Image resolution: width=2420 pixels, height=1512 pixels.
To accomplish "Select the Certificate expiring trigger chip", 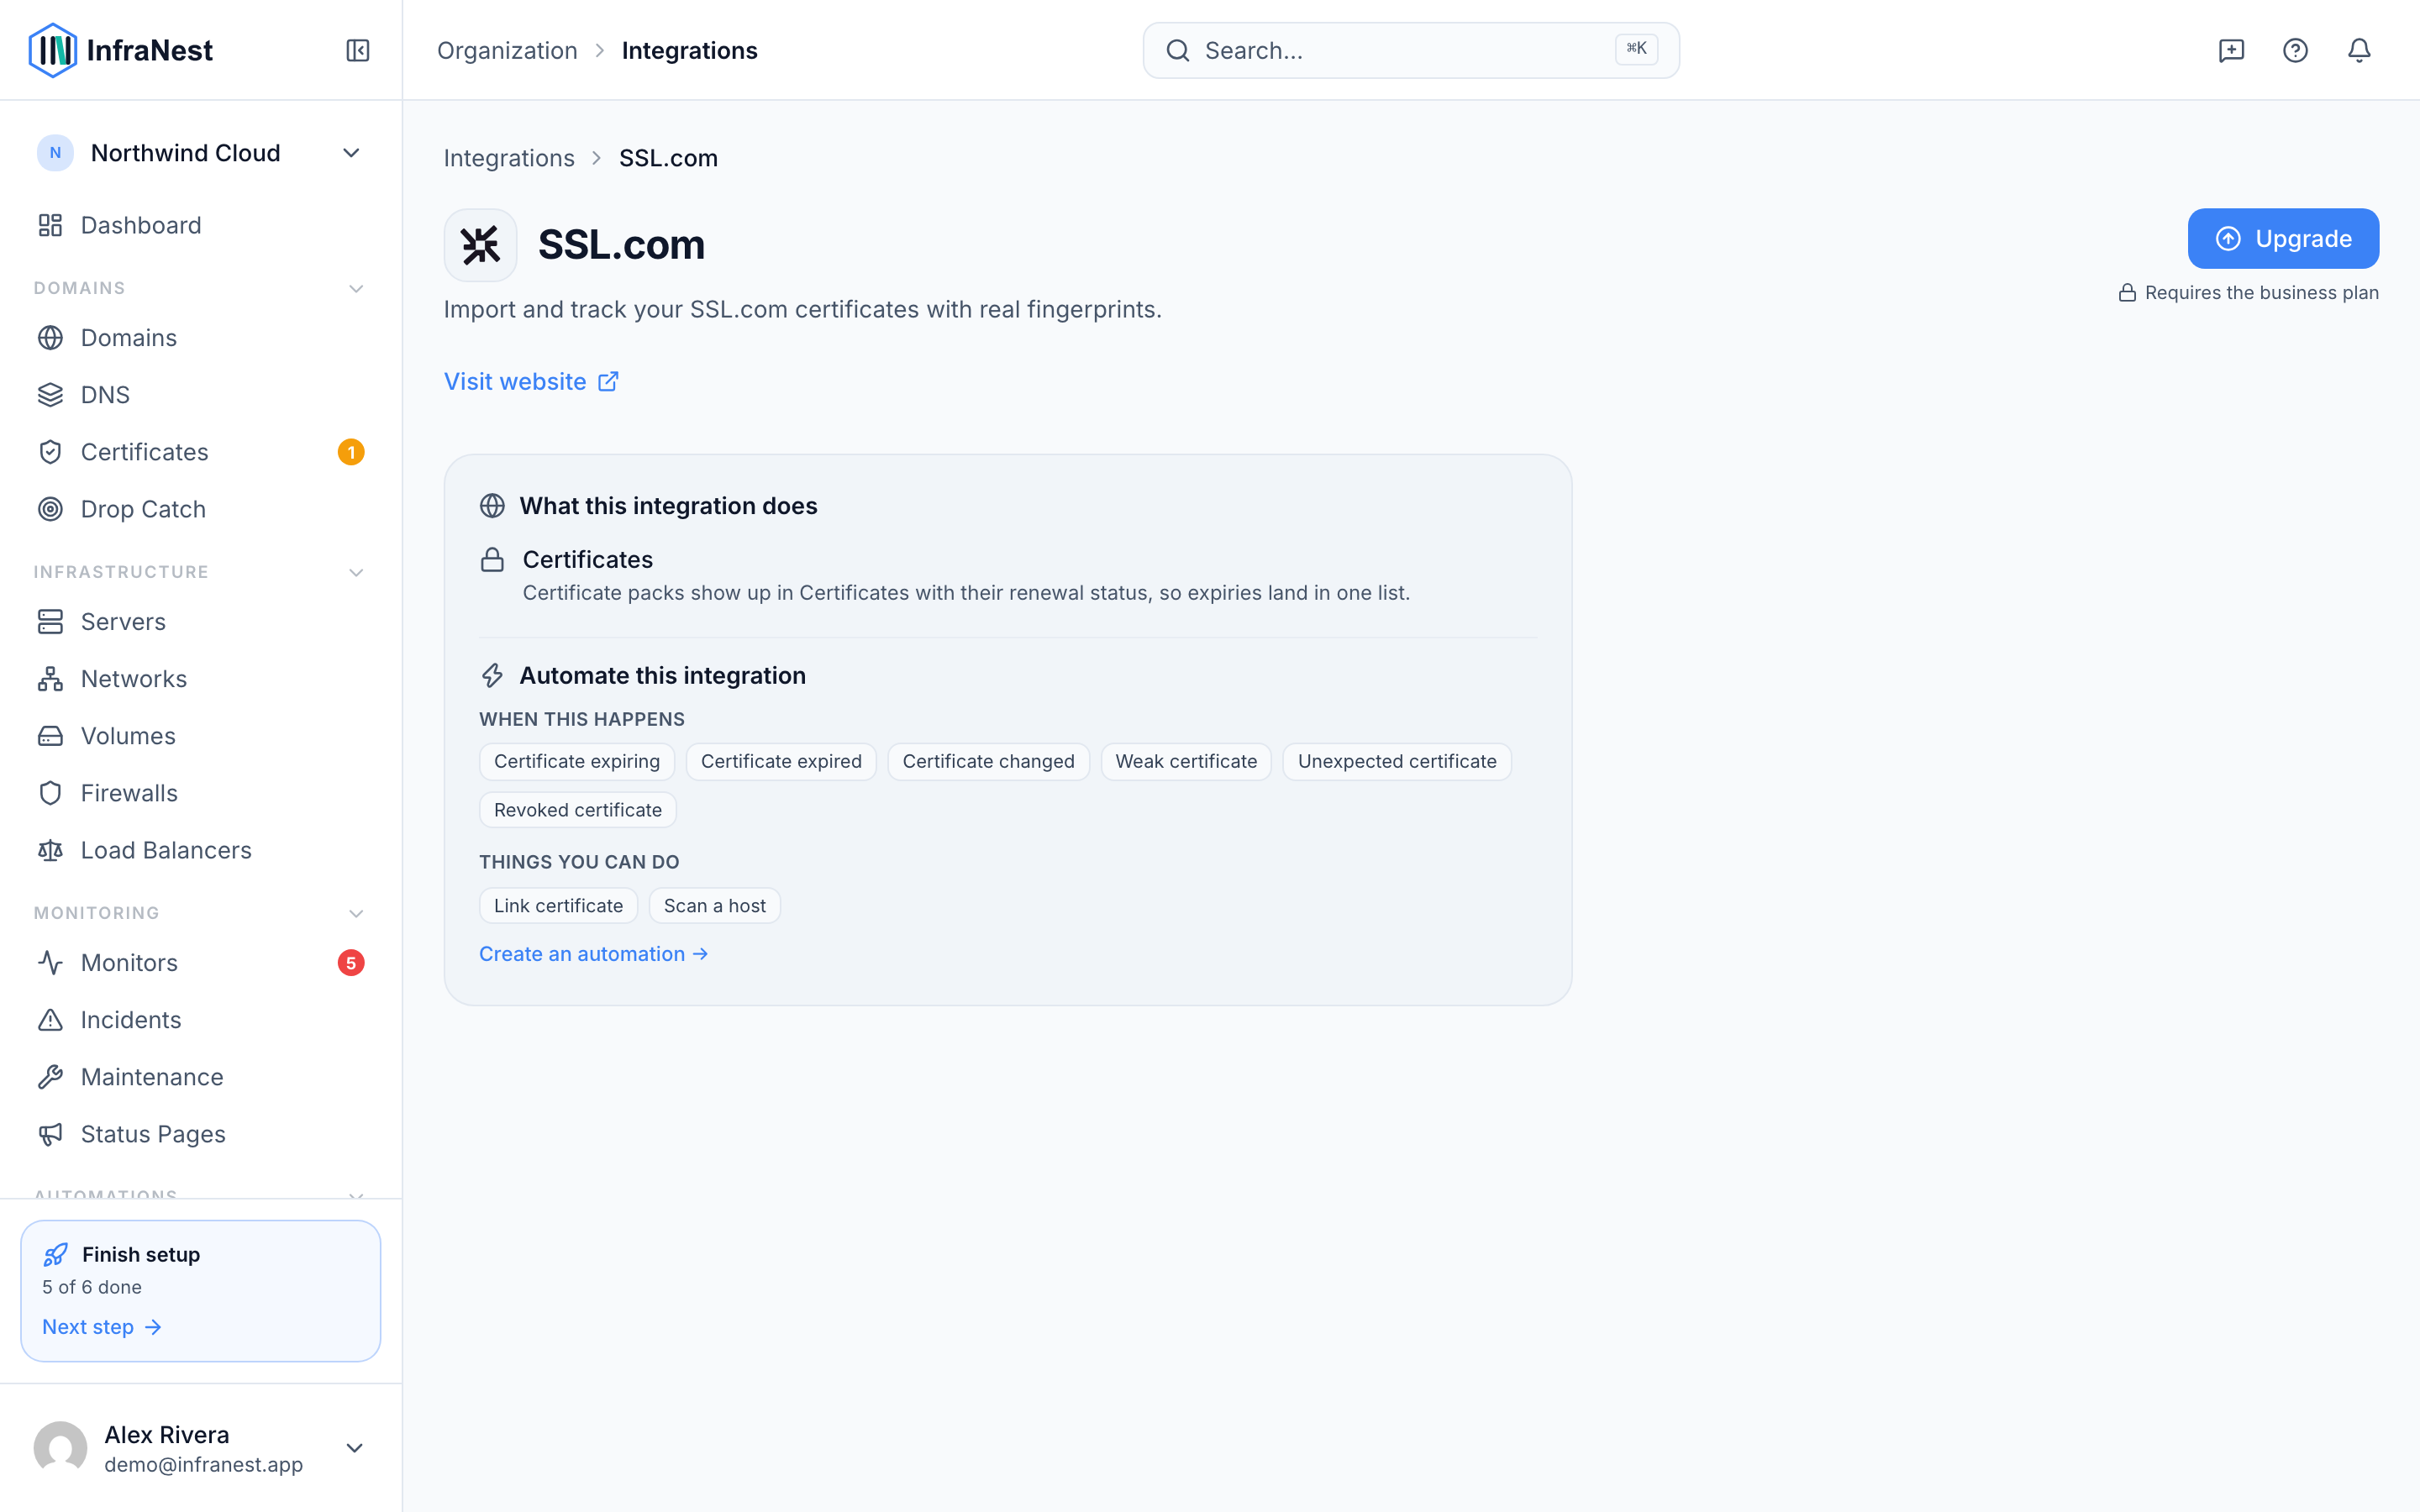I will [577, 762].
